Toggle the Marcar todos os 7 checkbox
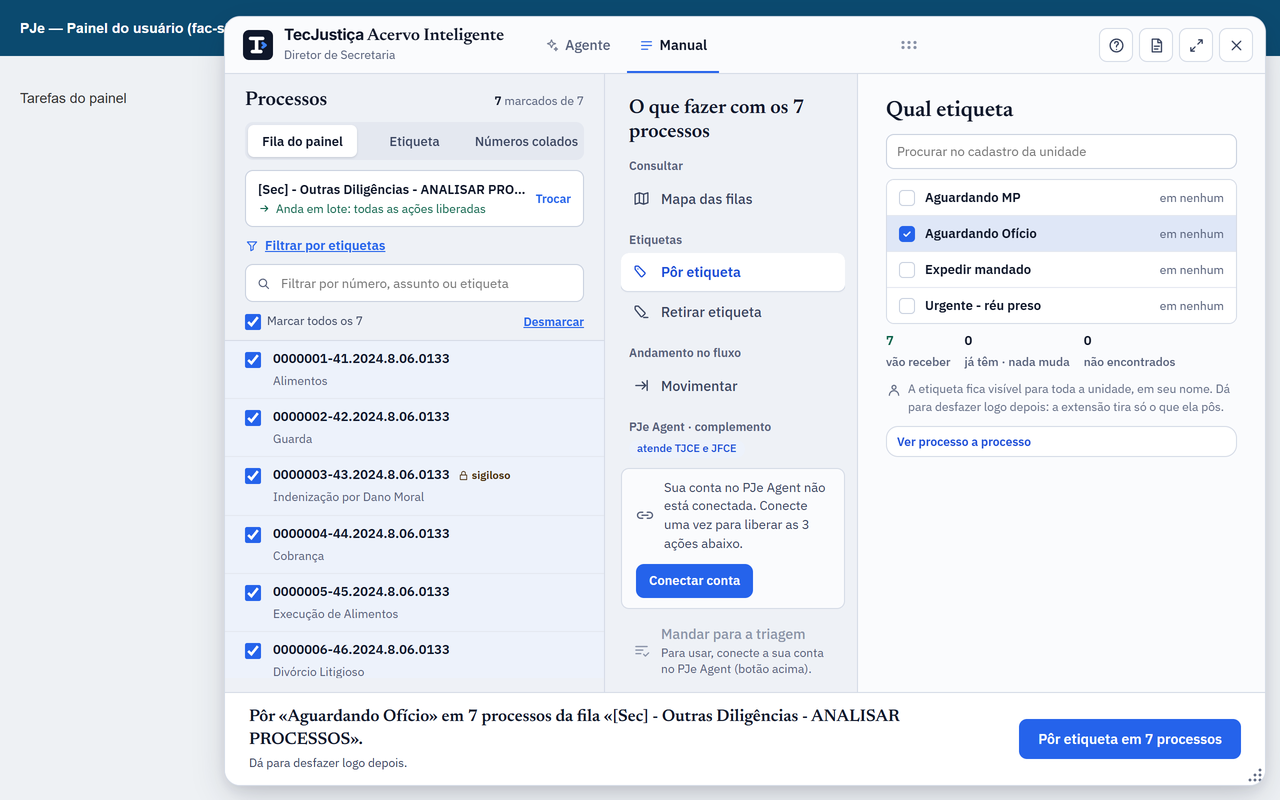 (x=253, y=322)
